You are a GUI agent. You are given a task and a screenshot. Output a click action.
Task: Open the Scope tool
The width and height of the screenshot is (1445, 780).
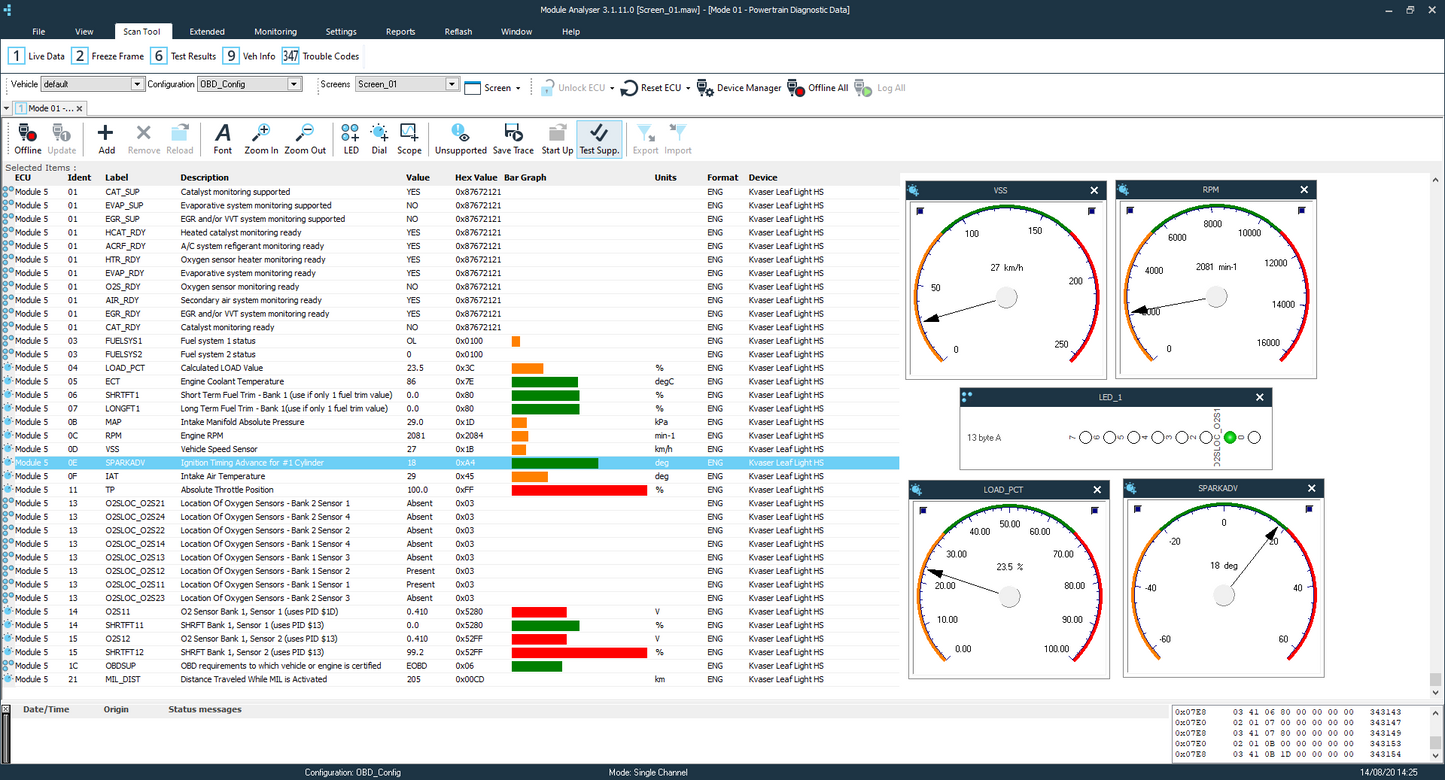pyautogui.click(x=409, y=138)
